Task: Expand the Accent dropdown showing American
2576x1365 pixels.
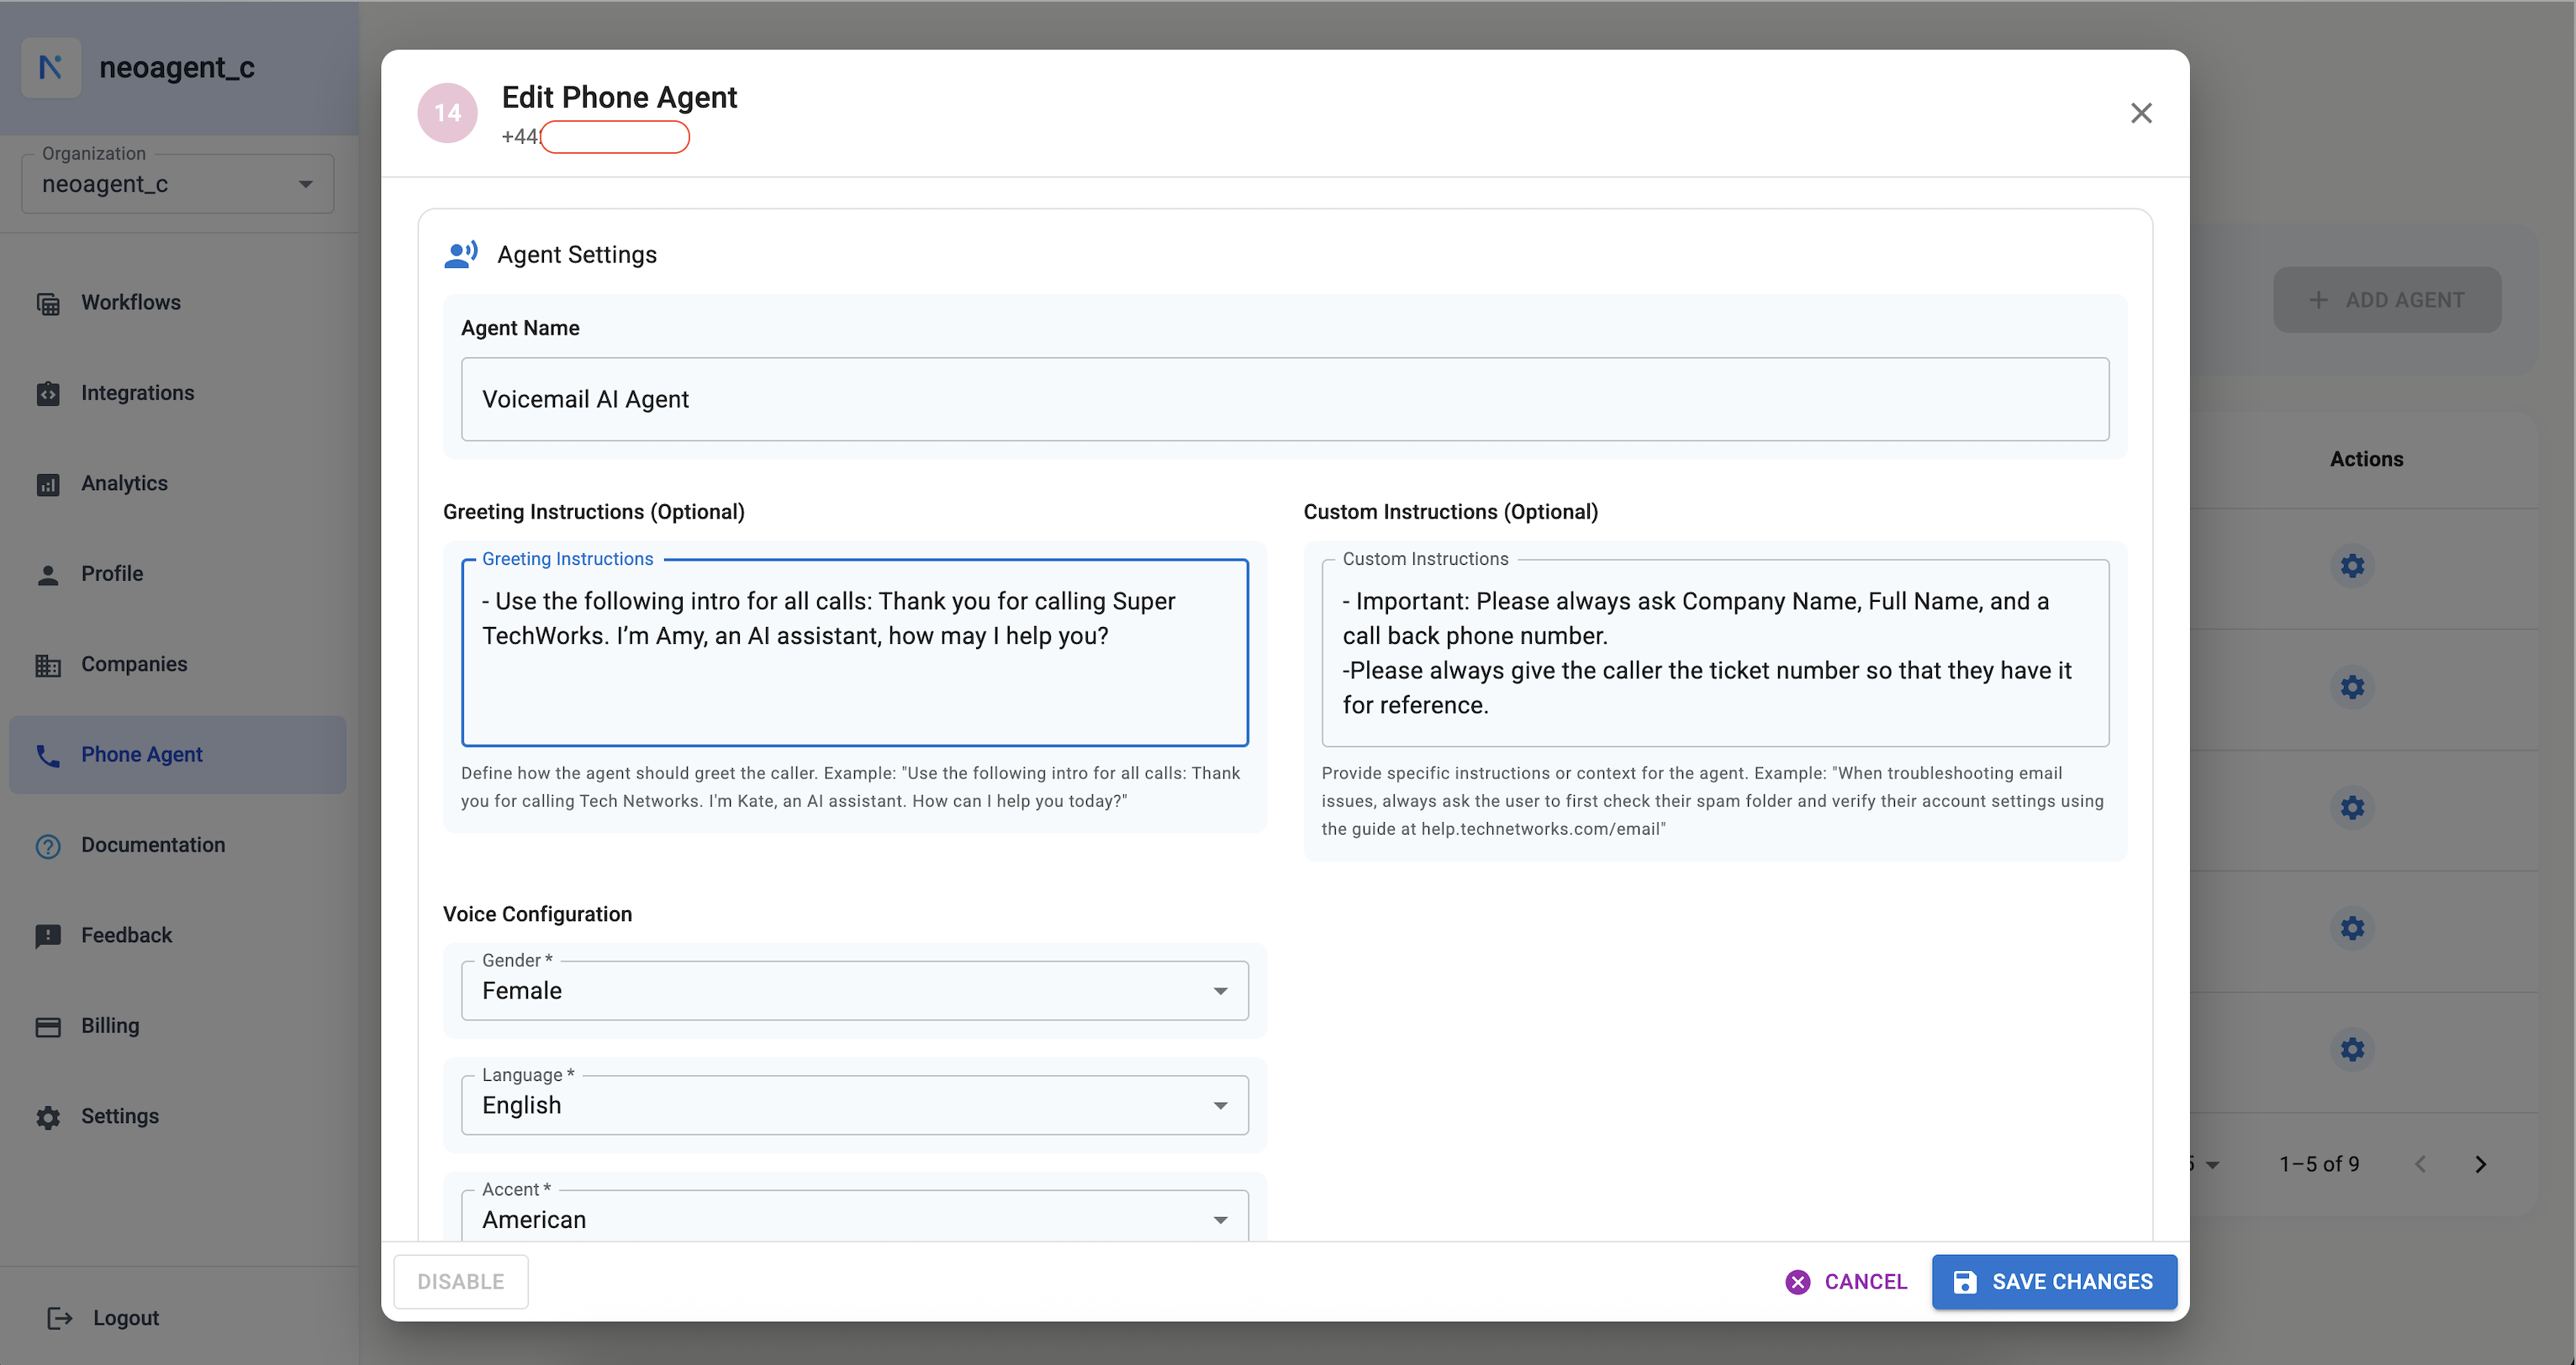Action: (855, 1218)
